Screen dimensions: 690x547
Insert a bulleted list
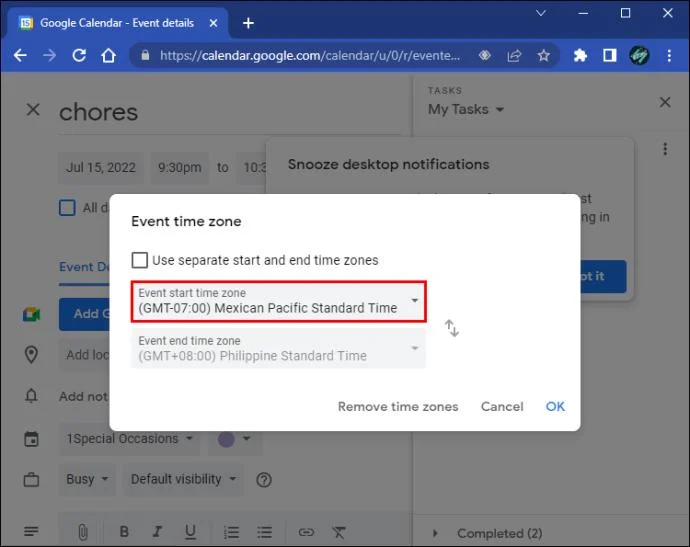[264, 532]
